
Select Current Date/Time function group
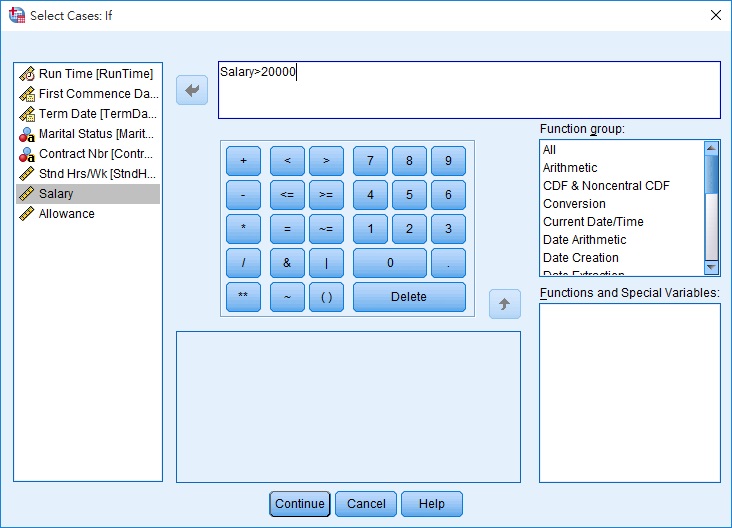point(622,222)
